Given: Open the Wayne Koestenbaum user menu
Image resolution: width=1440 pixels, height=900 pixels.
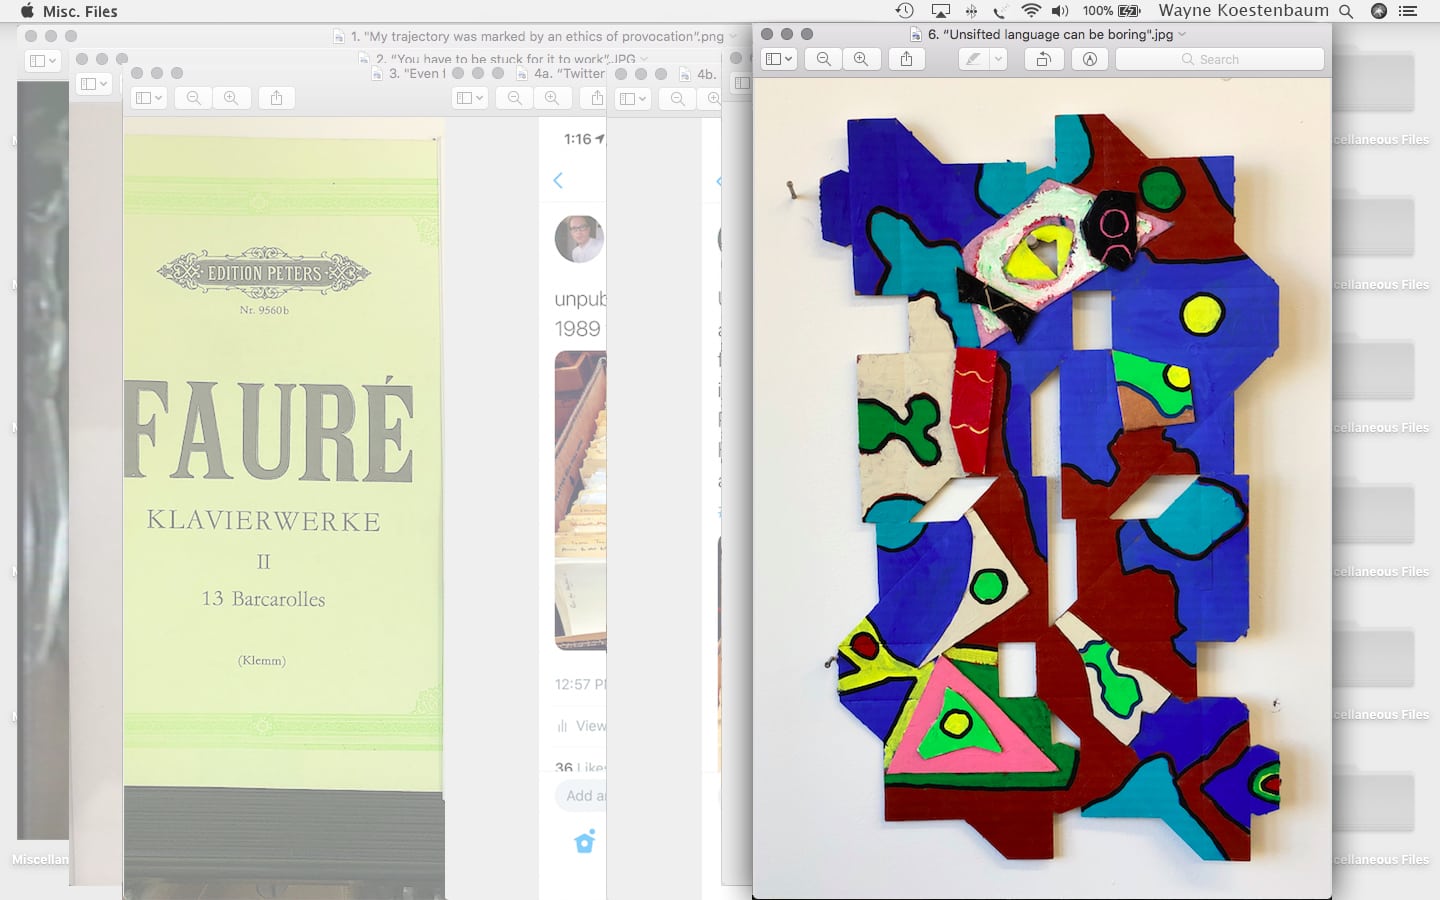Looking at the screenshot, I should [x=1243, y=11].
